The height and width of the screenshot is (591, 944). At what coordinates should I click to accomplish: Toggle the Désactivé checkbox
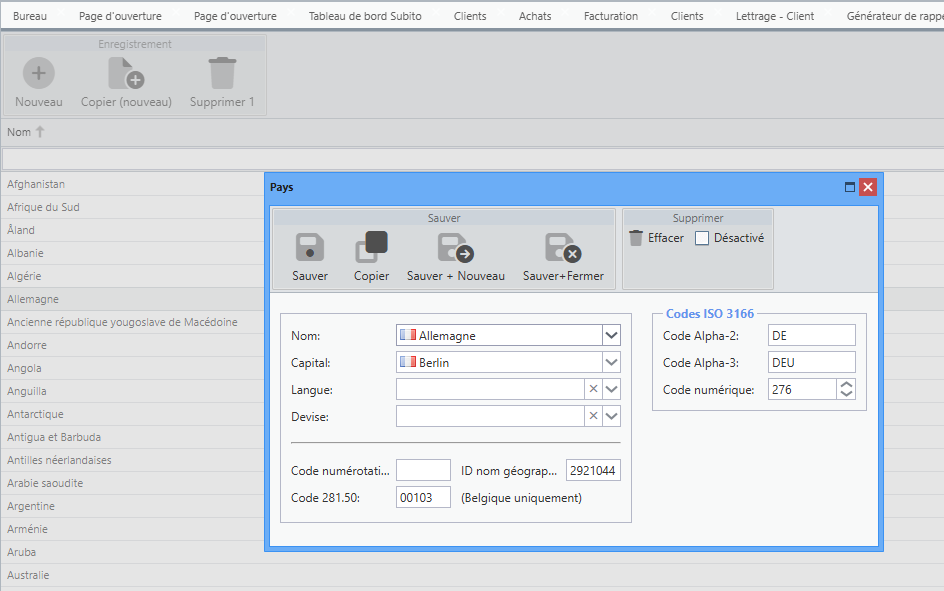pos(702,238)
